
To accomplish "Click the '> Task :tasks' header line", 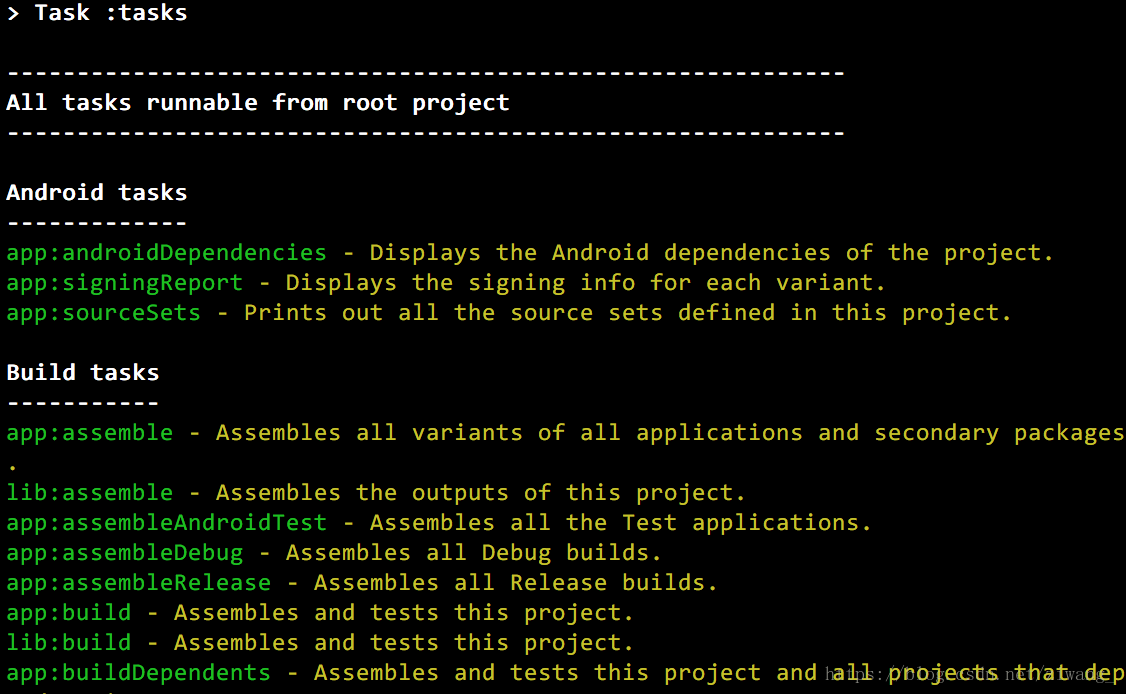I will [x=97, y=13].
